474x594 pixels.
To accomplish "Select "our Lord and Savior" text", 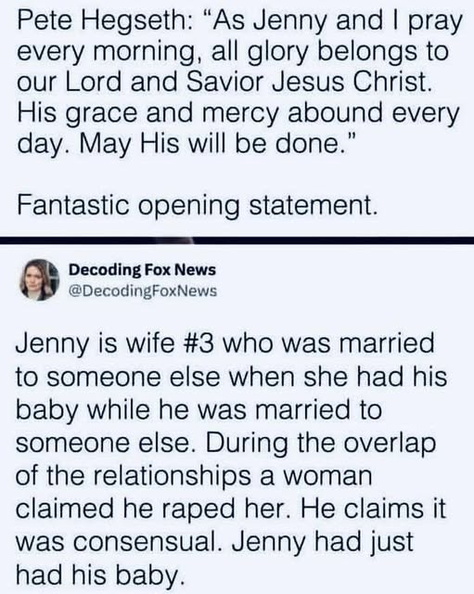I will [141, 82].
